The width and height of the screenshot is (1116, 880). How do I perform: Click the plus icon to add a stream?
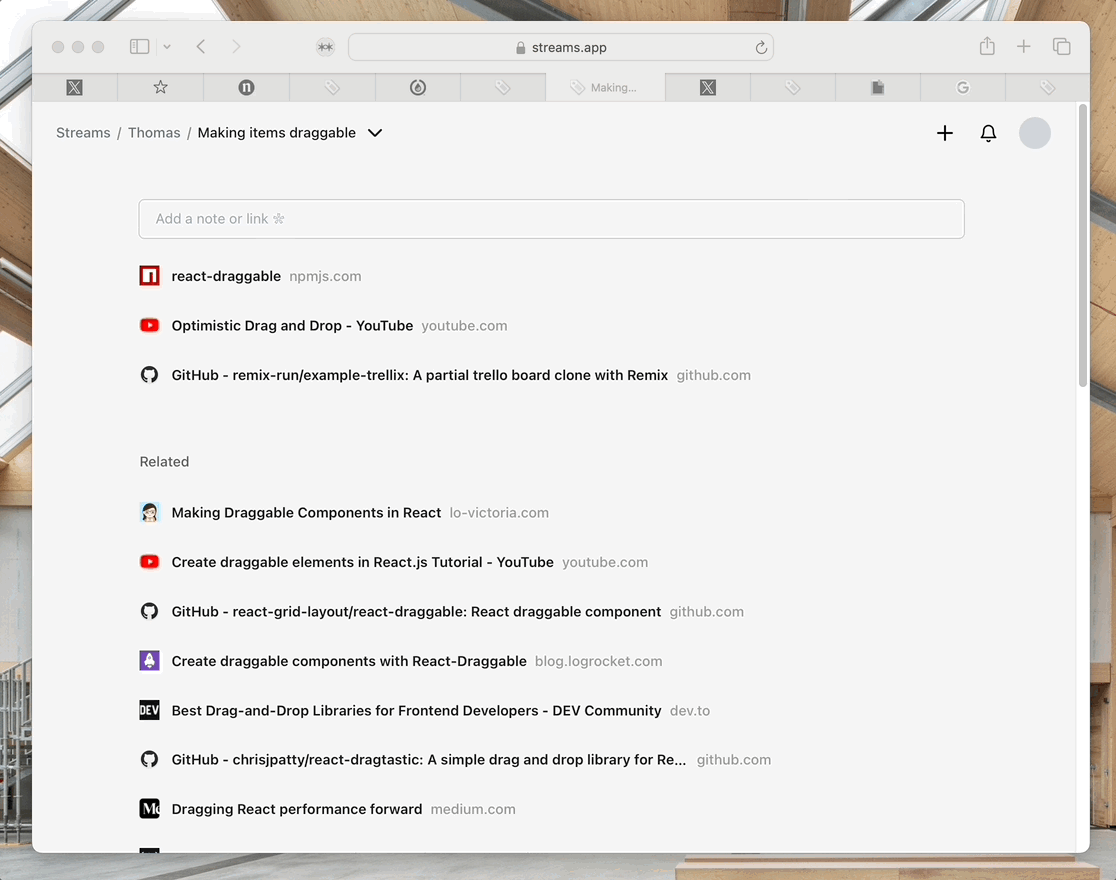[x=944, y=133]
